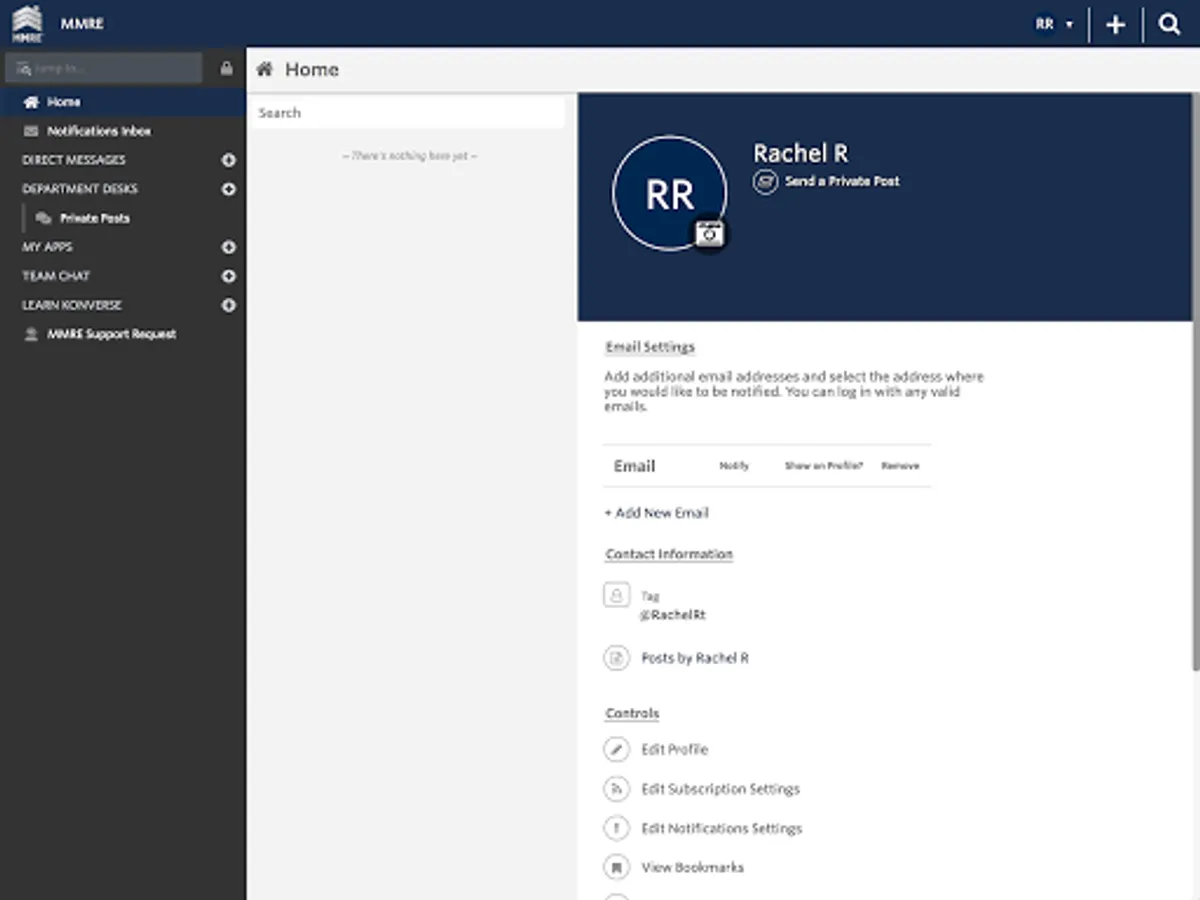Click the plus icon in top bar
Viewport: 1200px width, 900px height.
[1115, 25]
